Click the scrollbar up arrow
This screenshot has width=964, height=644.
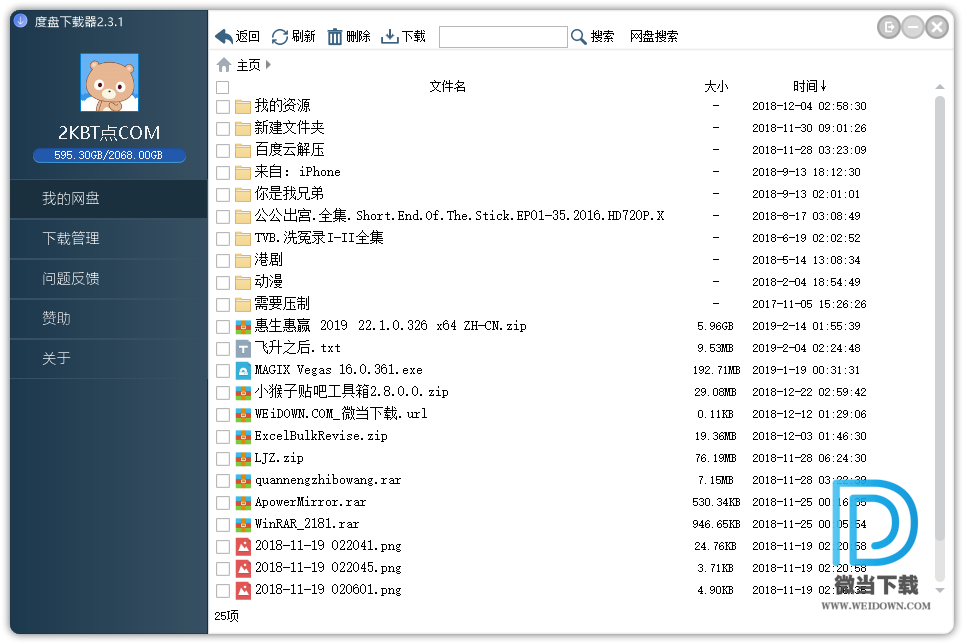(939, 87)
